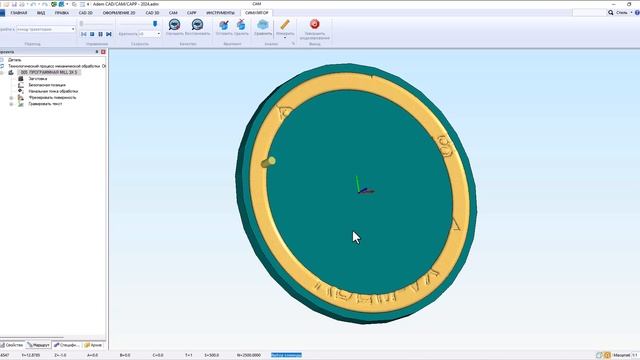Click the orange status bar icon

[607, 355]
